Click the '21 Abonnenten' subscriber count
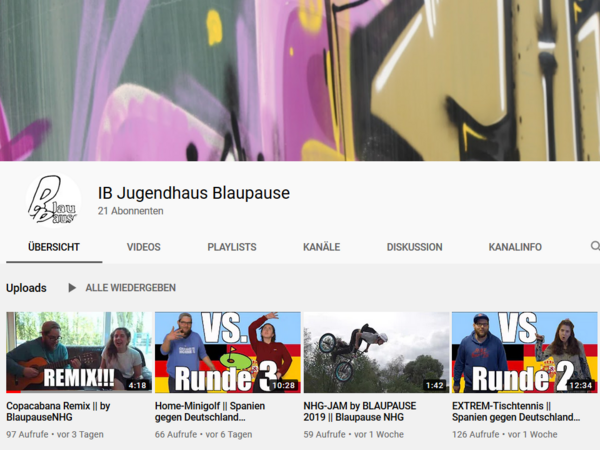Screen dimensions: 600x450 click(x=130, y=211)
